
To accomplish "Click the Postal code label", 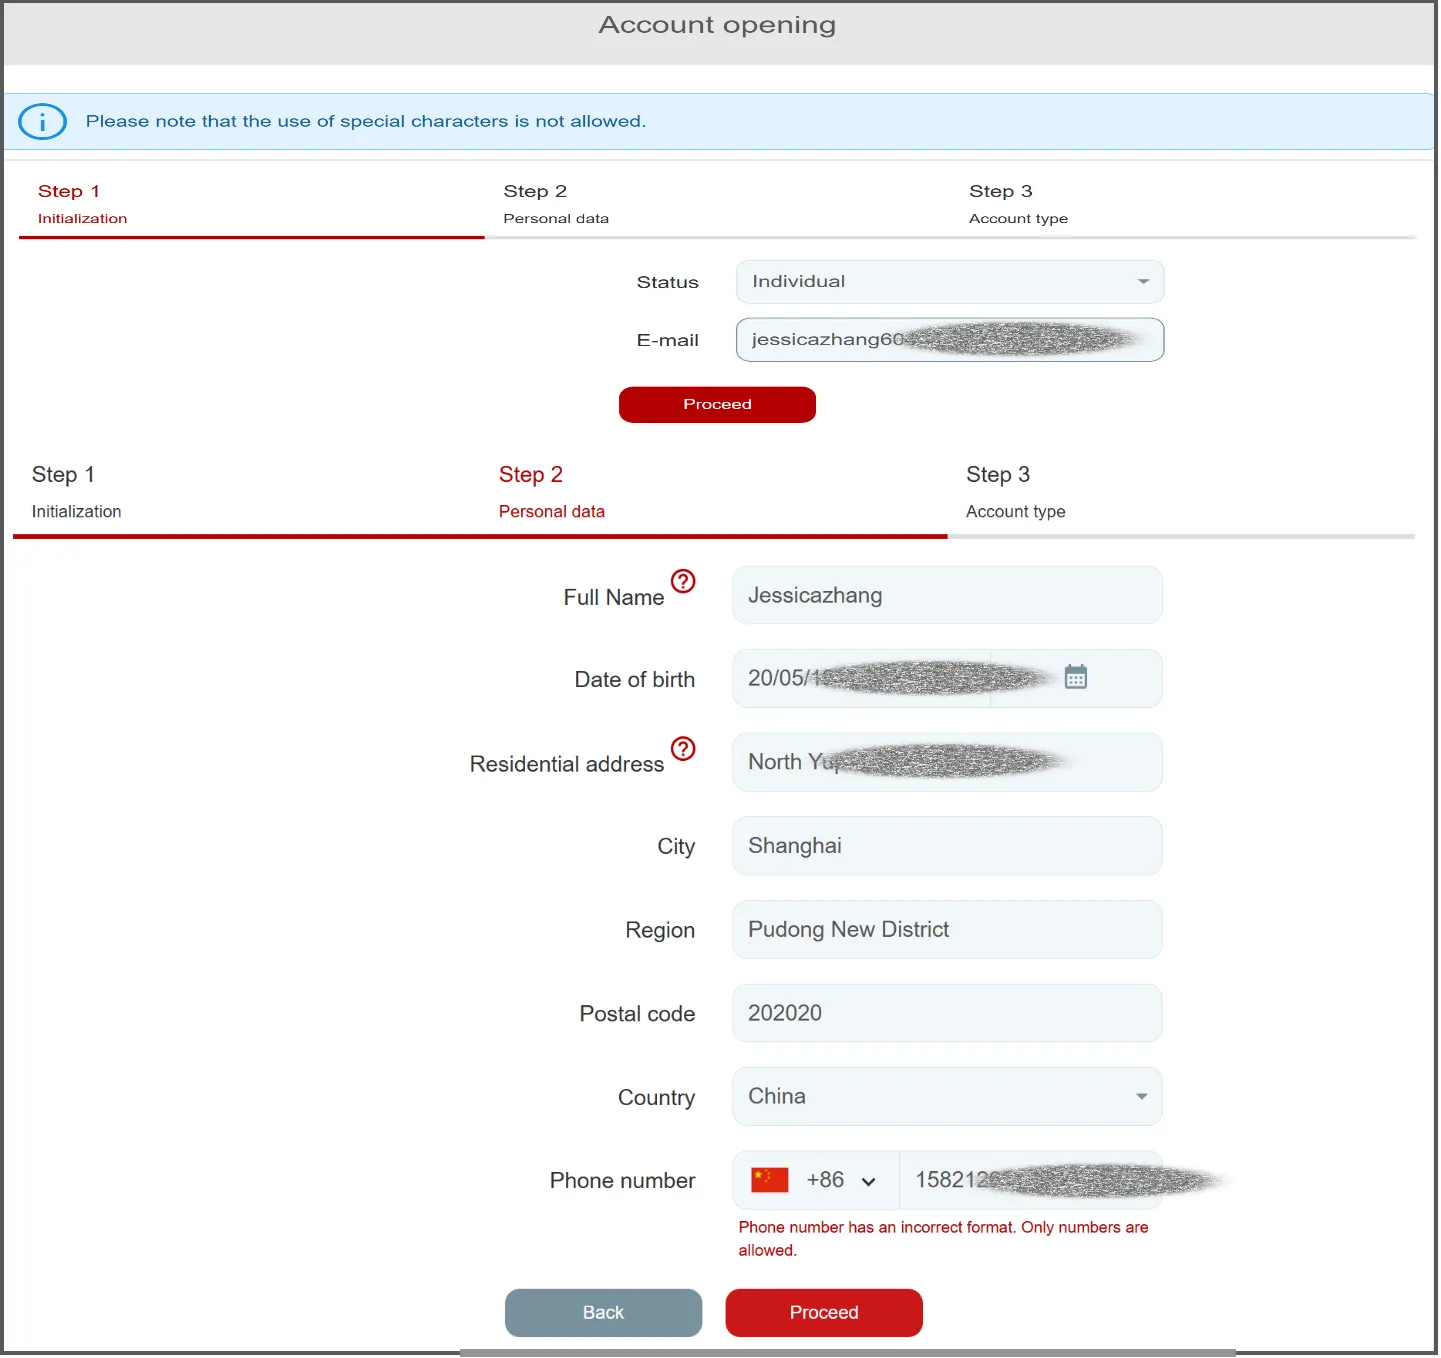I will coord(637,1014).
